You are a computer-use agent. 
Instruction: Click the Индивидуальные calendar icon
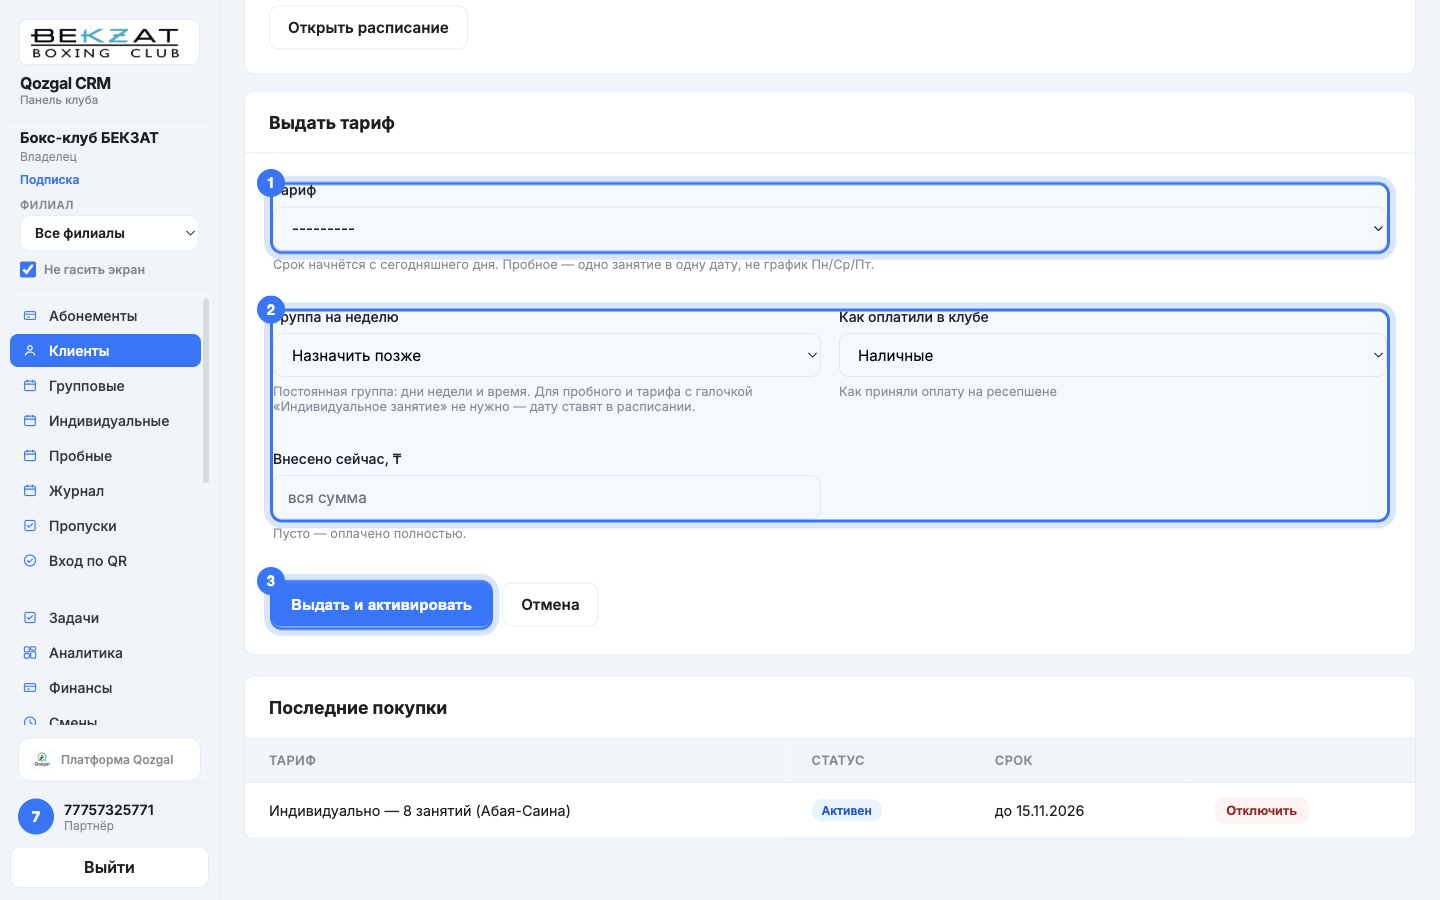point(30,421)
